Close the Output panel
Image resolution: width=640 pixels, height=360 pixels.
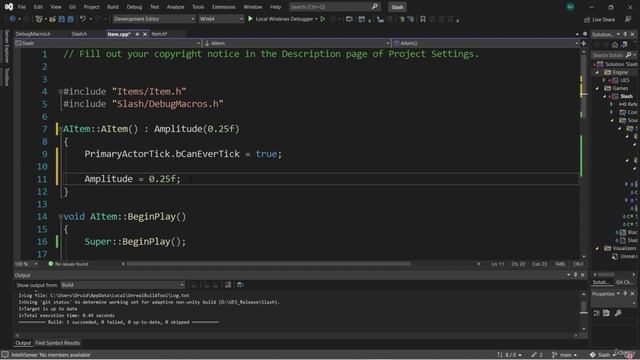582,275
